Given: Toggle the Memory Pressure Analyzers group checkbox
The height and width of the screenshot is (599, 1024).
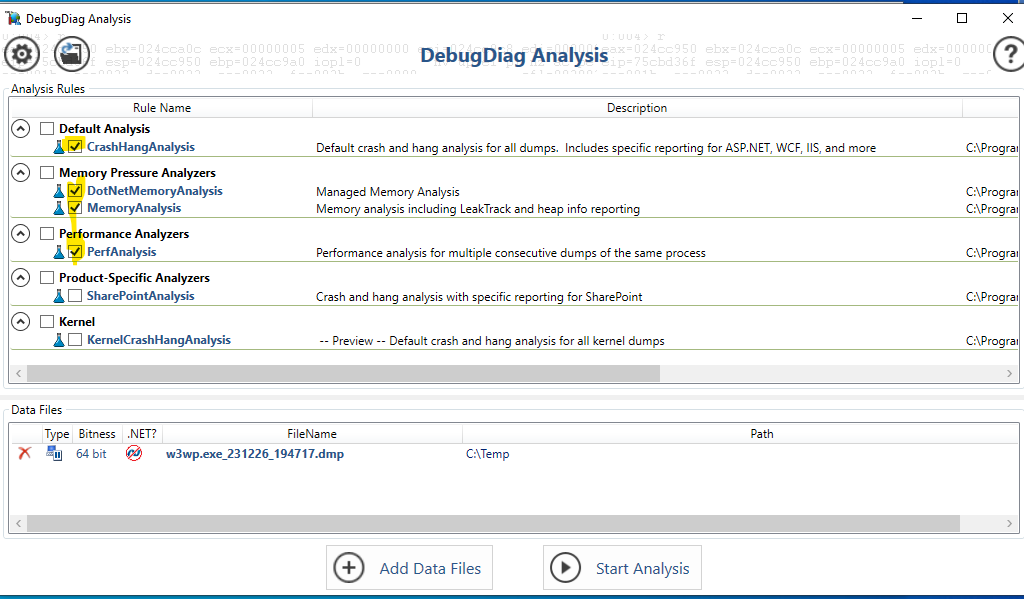Looking at the screenshot, I should coord(47,172).
